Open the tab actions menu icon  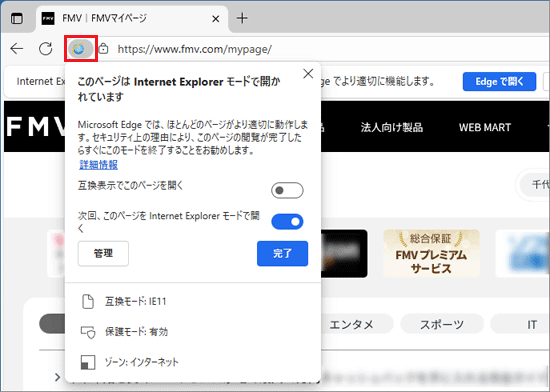(x=16, y=18)
